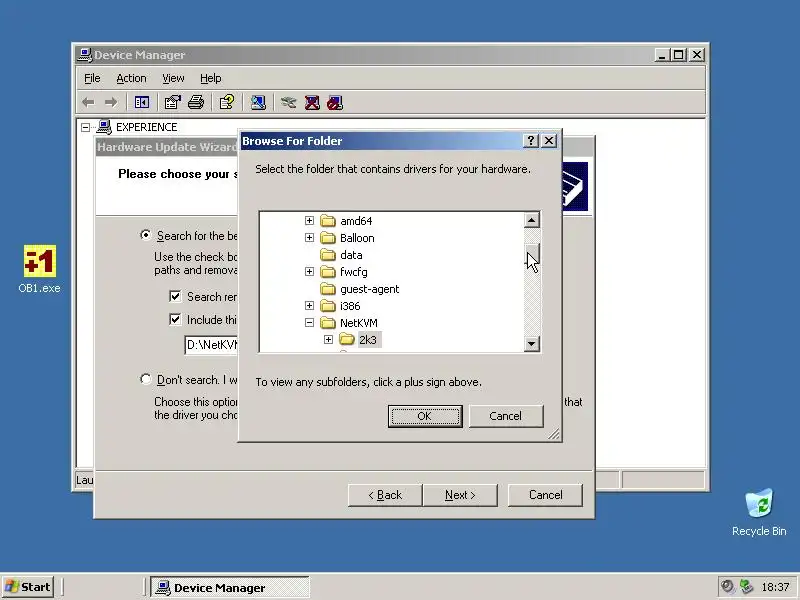Click the Start button
Image resolution: width=800 pixels, height=600 pixels.
[x=28, y=587]
